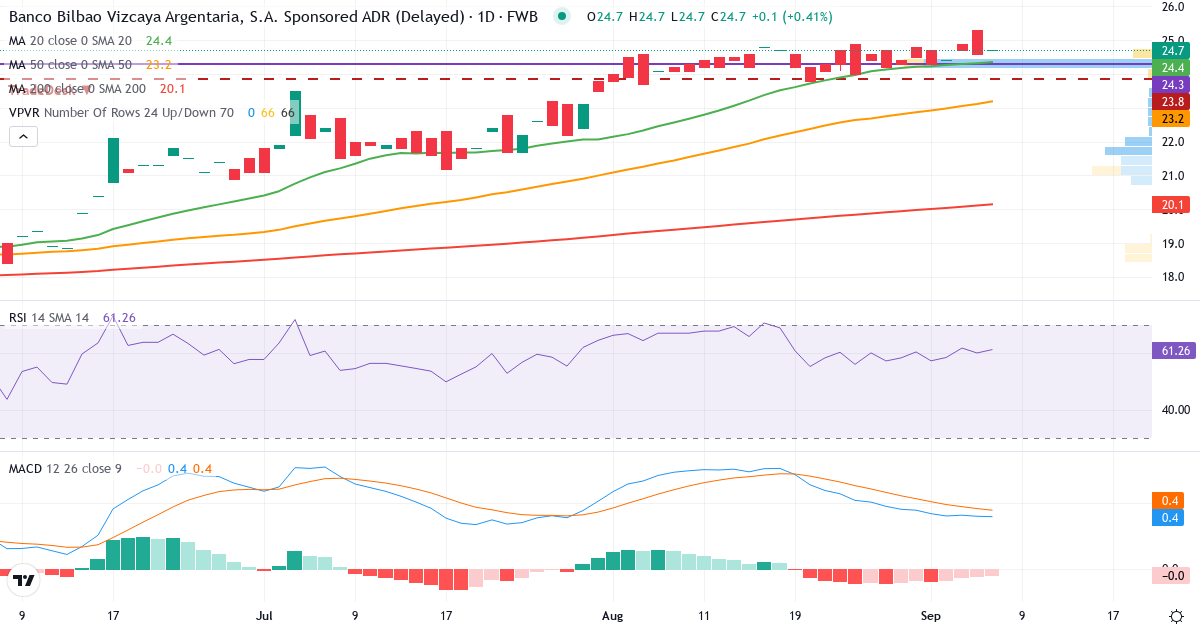Image resolution: width=1200 pixels, height=630 pixels.
Task: Click the 40.00 RSI scale label
Action: 1175,410
